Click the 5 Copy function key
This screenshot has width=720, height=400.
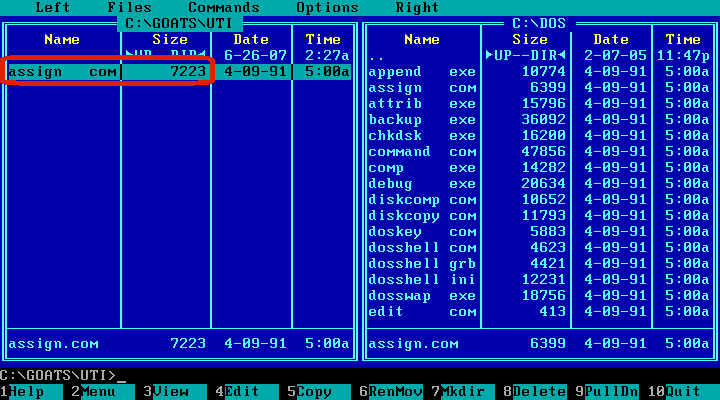point(319,392)
